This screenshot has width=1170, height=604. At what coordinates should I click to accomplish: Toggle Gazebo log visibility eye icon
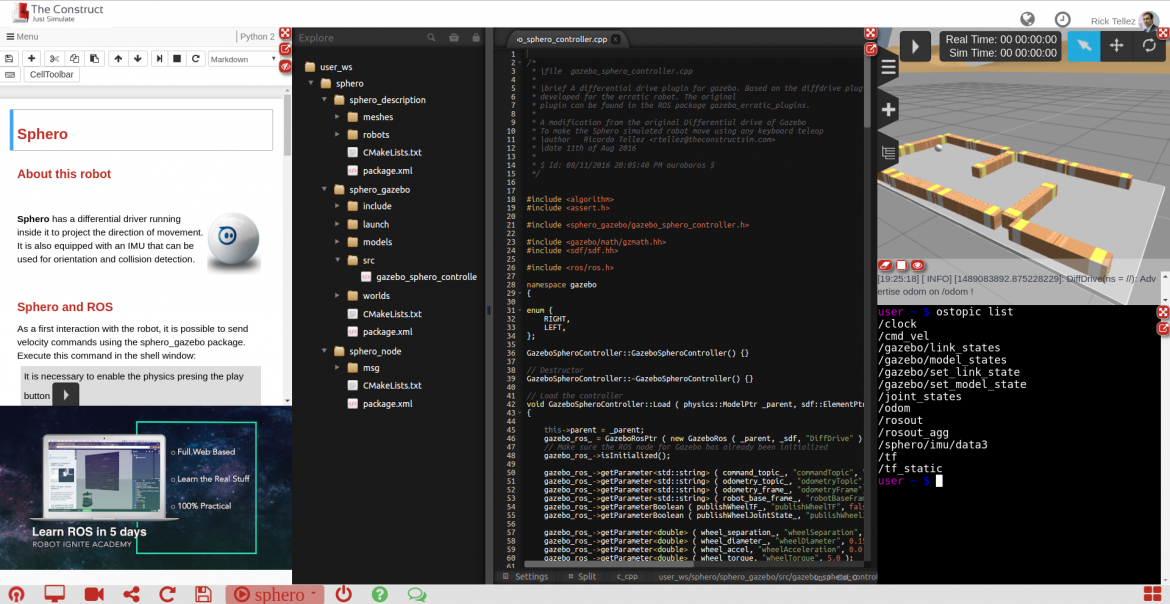[x=919, y=265]
